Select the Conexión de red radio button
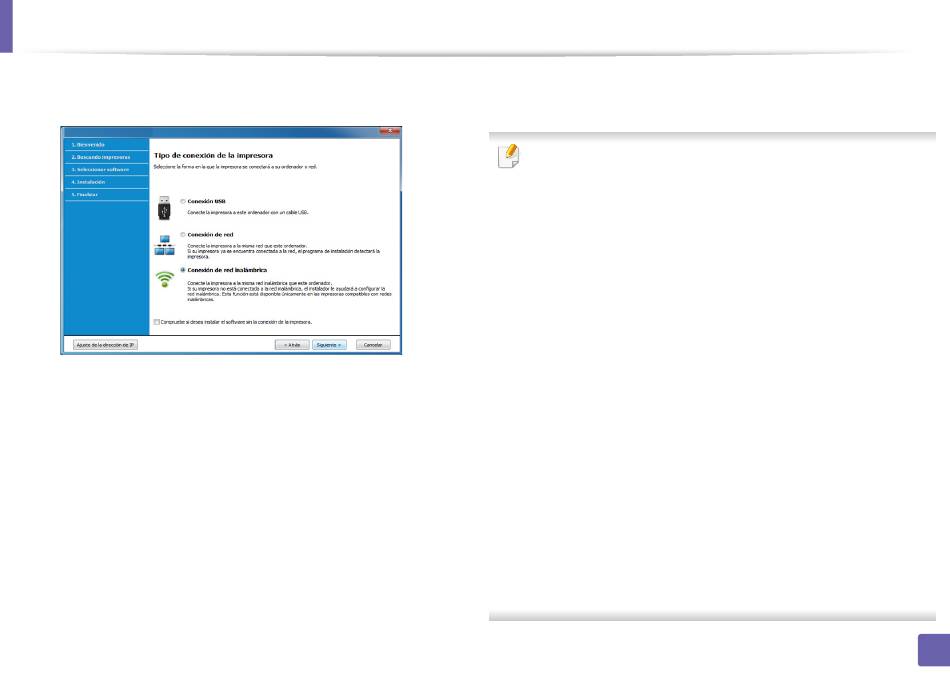 tap(183, 235)
